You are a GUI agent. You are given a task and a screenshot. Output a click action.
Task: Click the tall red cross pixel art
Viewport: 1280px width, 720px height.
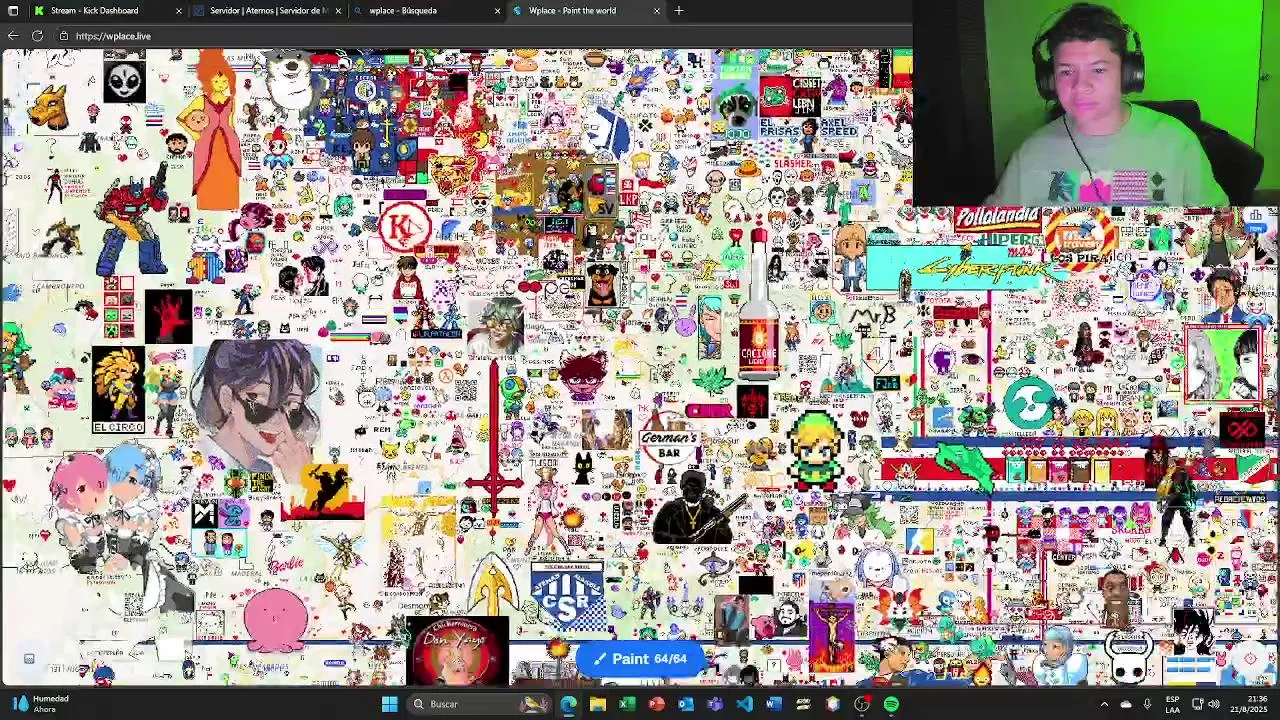pos(493,440)
